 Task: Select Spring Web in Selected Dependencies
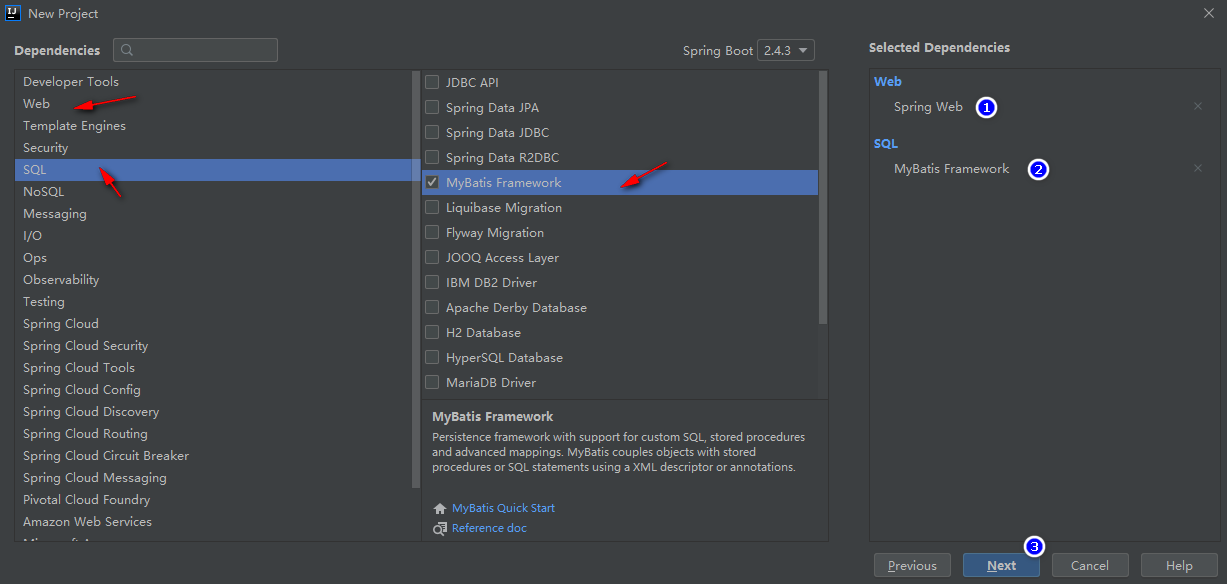pos(928,107)
